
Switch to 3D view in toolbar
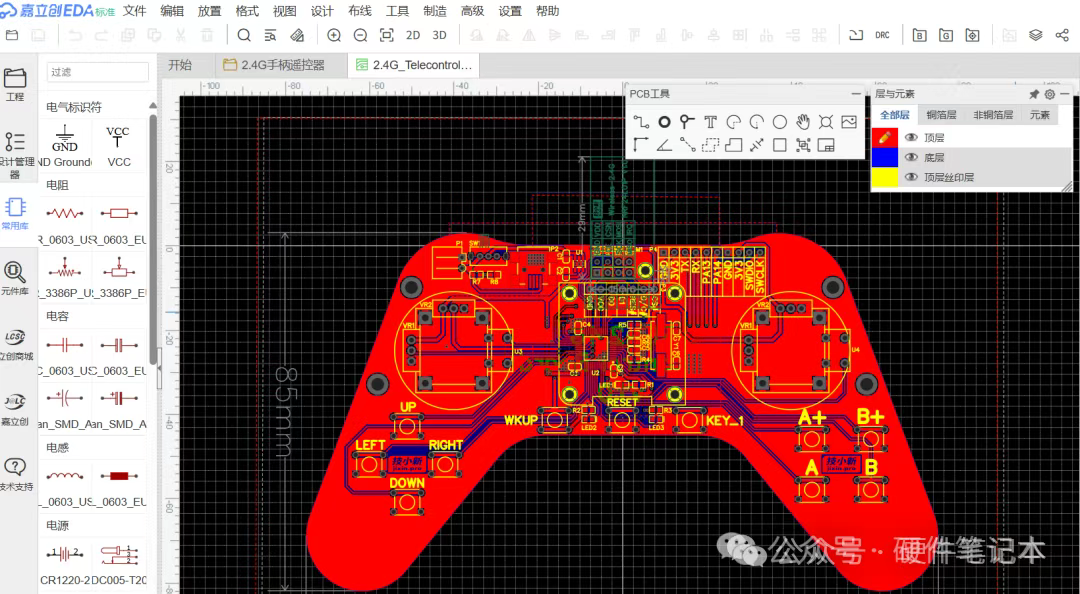point(439,35)
